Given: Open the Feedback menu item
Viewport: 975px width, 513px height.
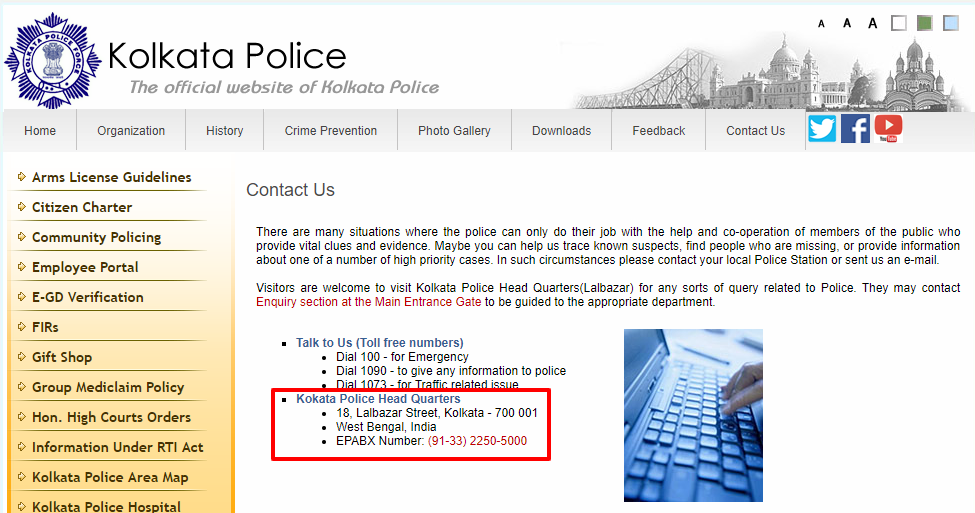Looking at the screenshot, I should click(x=658, y=131).
